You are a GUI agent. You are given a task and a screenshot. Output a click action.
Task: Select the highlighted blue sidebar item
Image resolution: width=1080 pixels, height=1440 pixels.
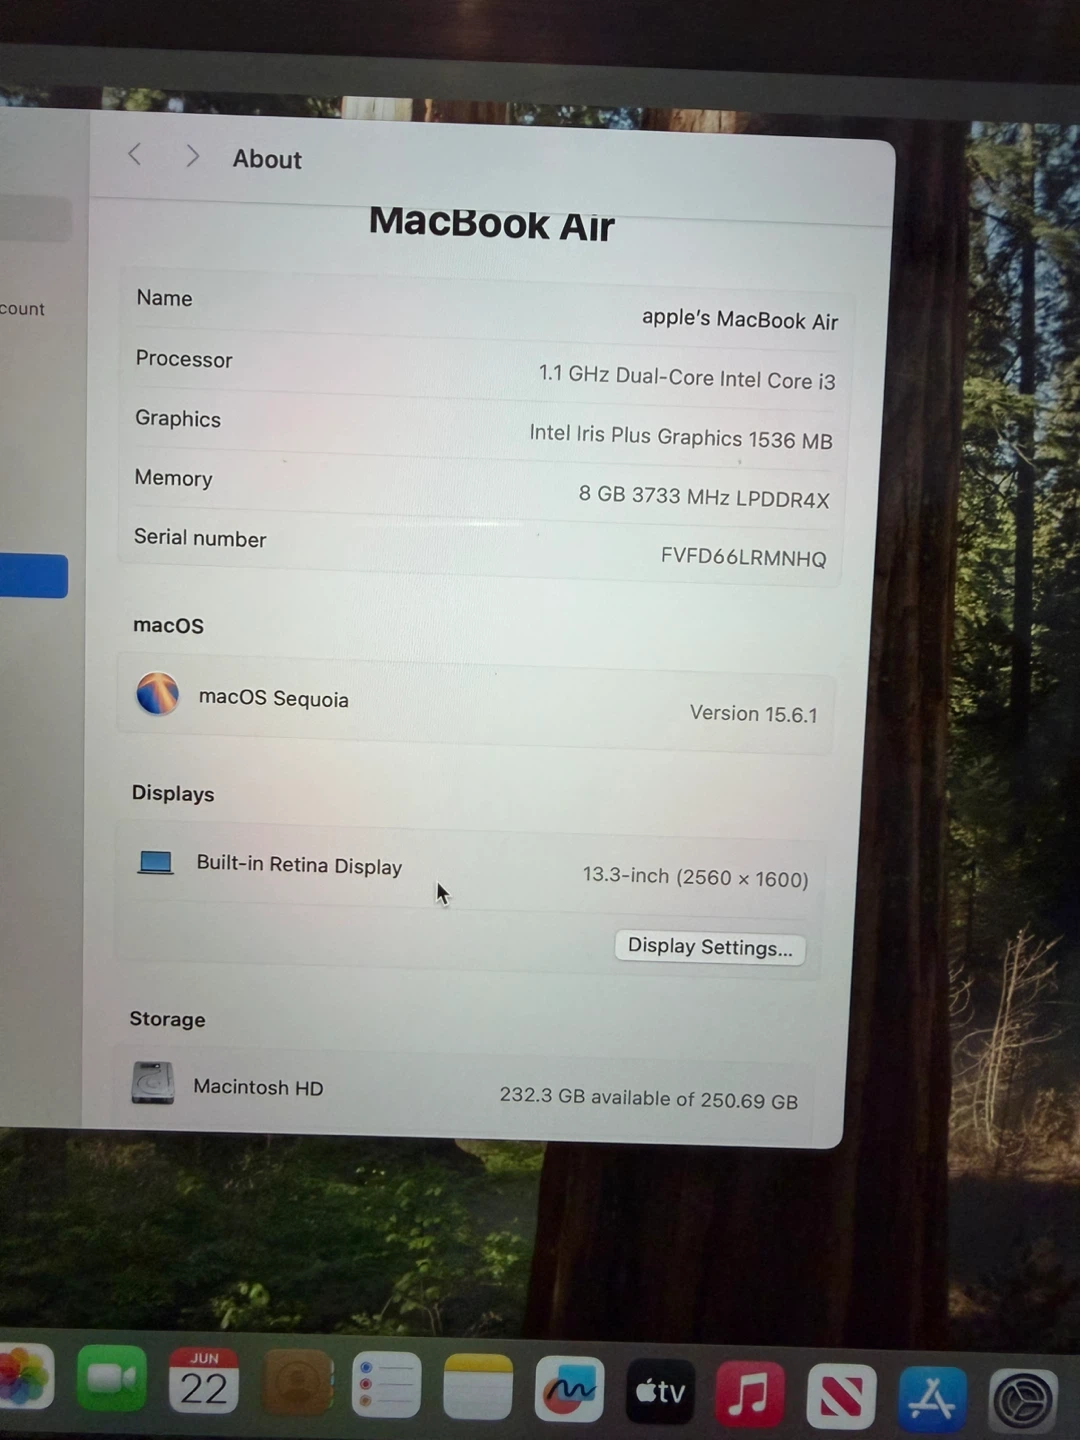tap(33, 576)
